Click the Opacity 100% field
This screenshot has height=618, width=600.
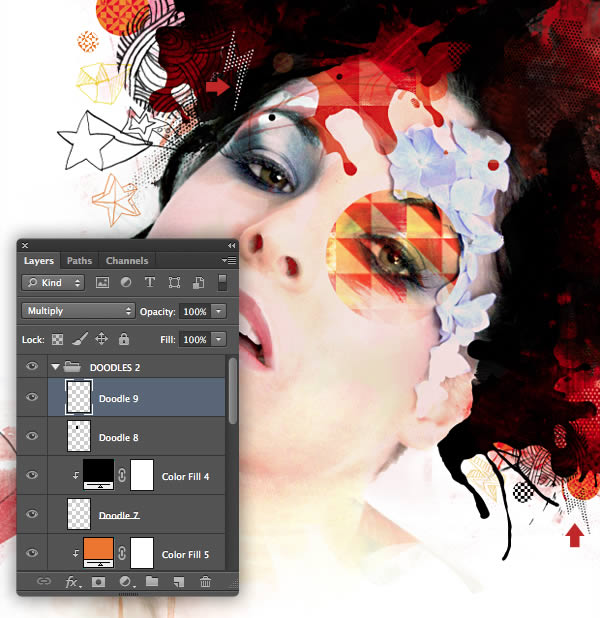coord(195,311)
